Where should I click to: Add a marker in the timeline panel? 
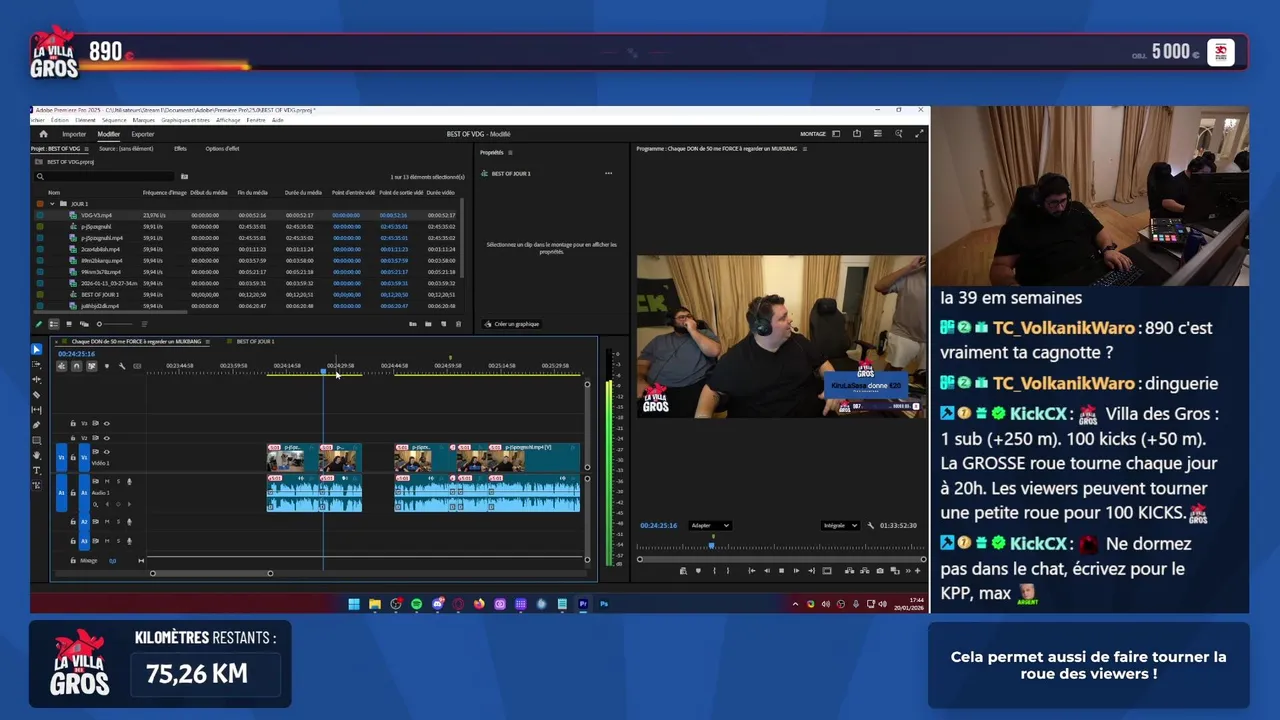(107, 366)
